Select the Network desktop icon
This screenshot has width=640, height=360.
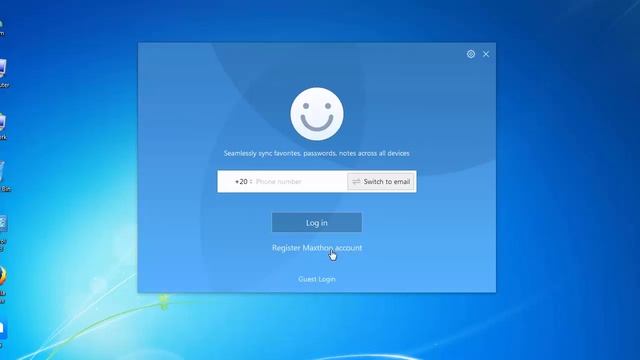(x=3, y=127)
